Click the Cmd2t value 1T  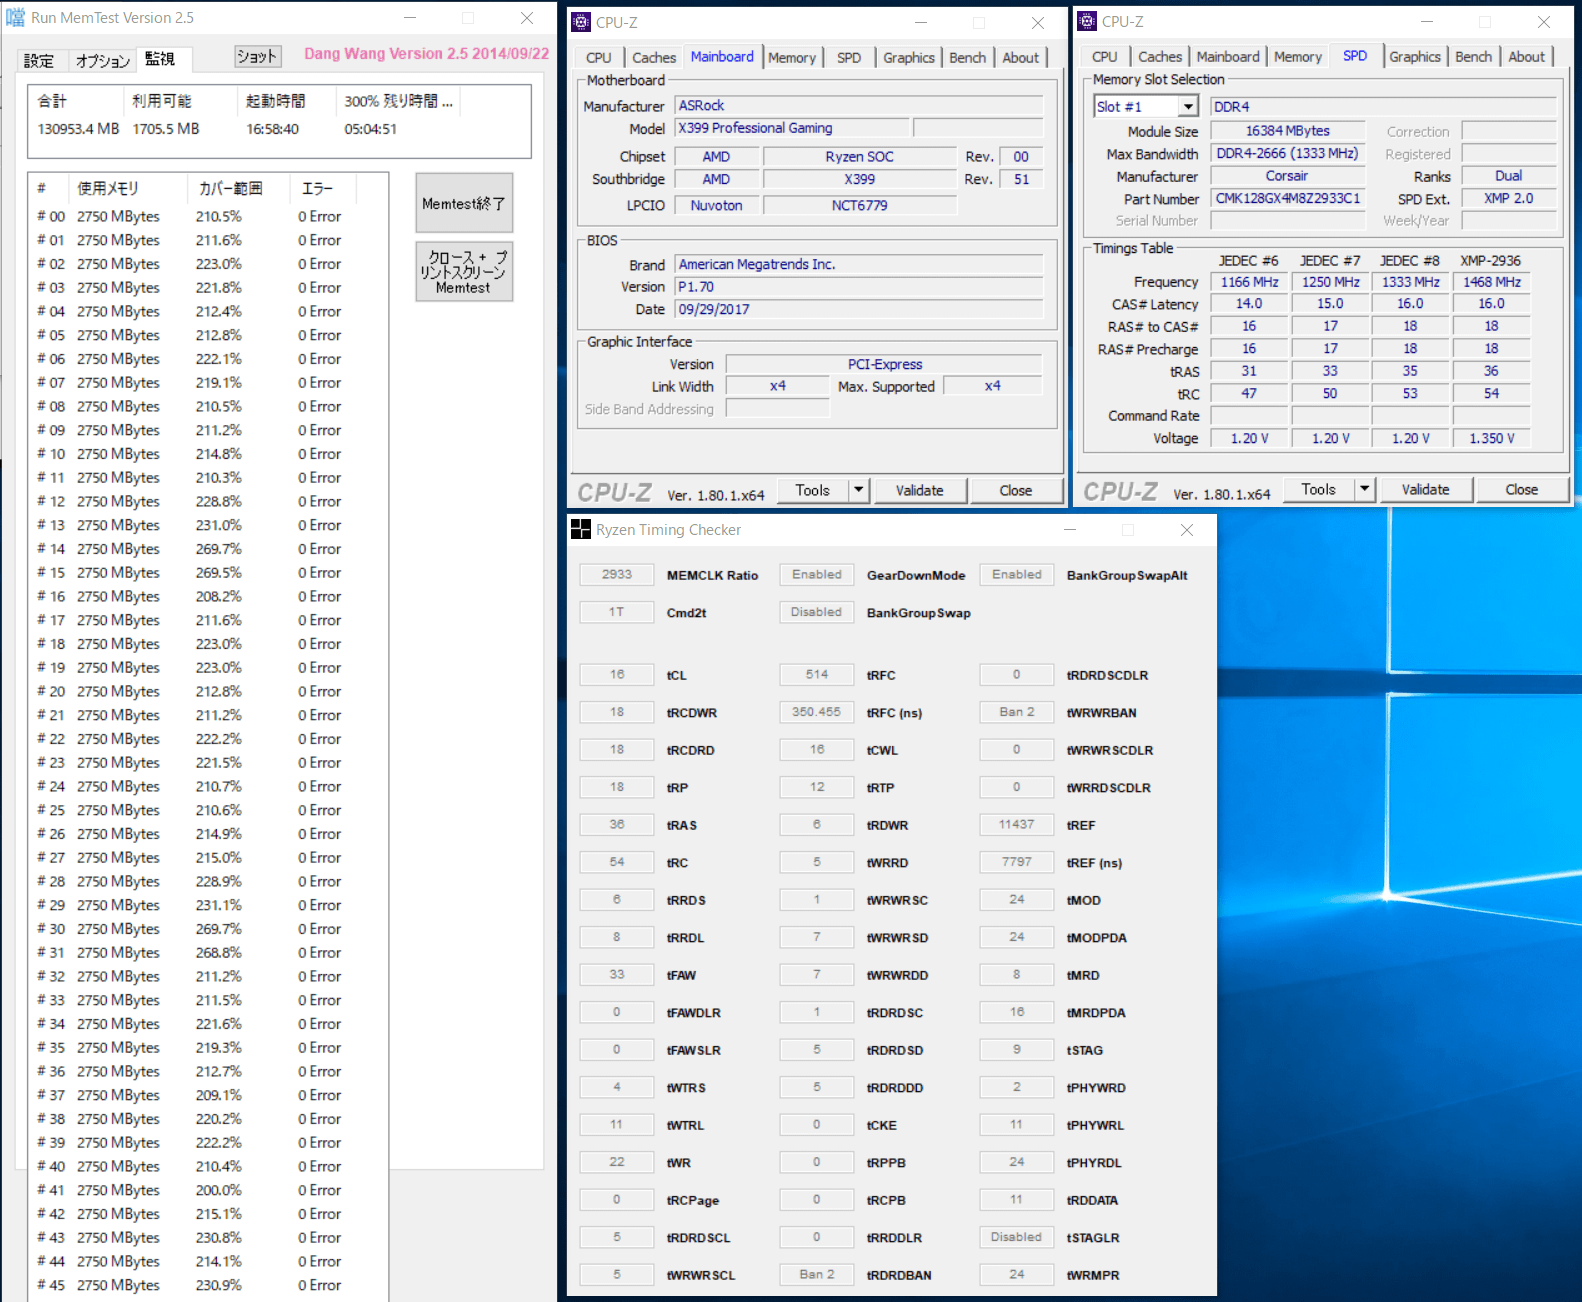[617, 612]
